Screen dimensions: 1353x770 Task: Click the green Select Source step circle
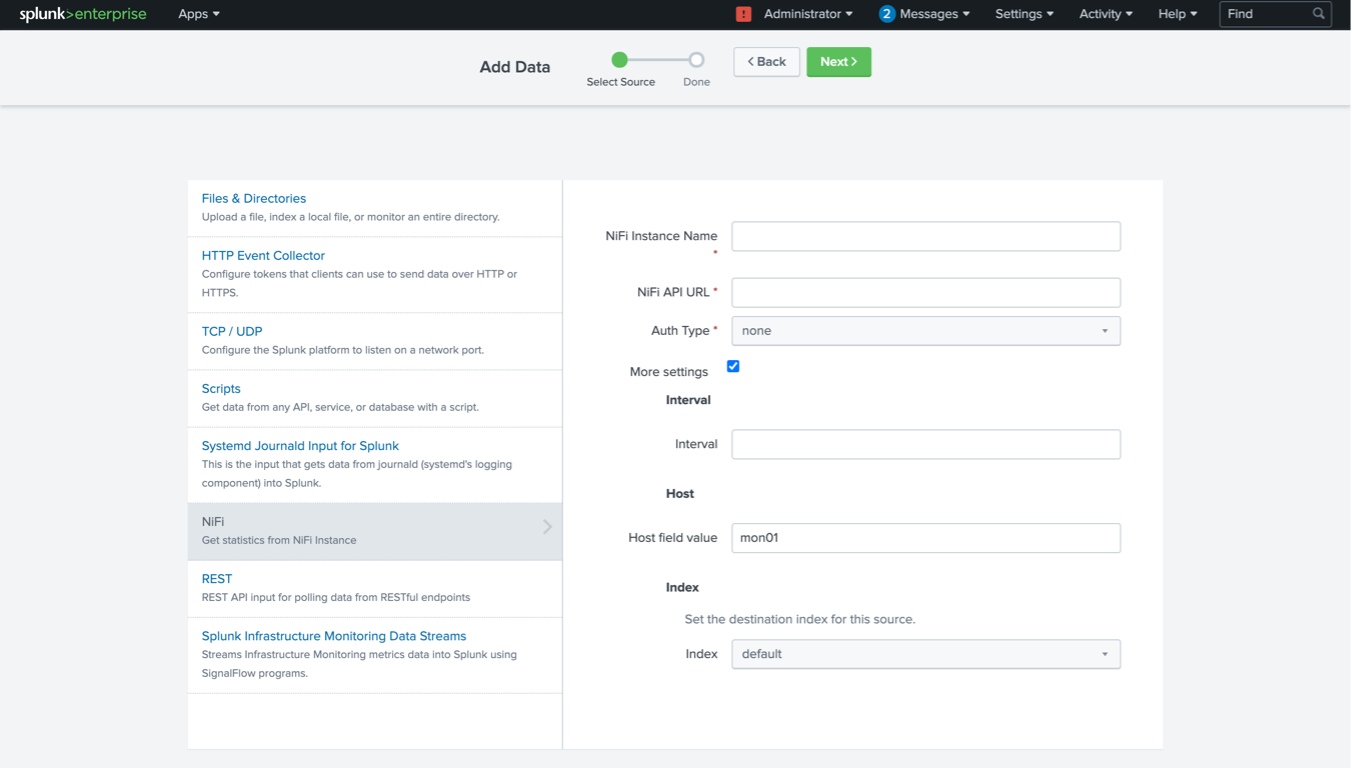point(620,60)
